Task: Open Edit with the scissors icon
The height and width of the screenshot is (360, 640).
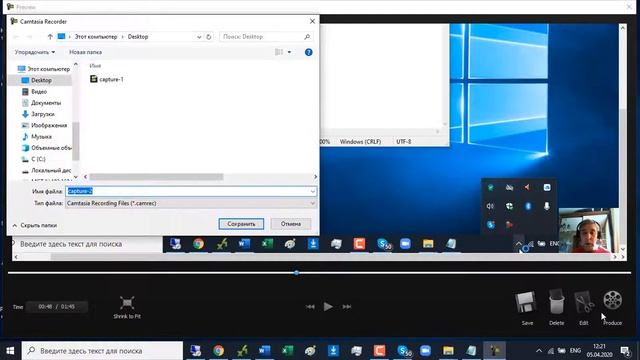Action: [584, 302]
